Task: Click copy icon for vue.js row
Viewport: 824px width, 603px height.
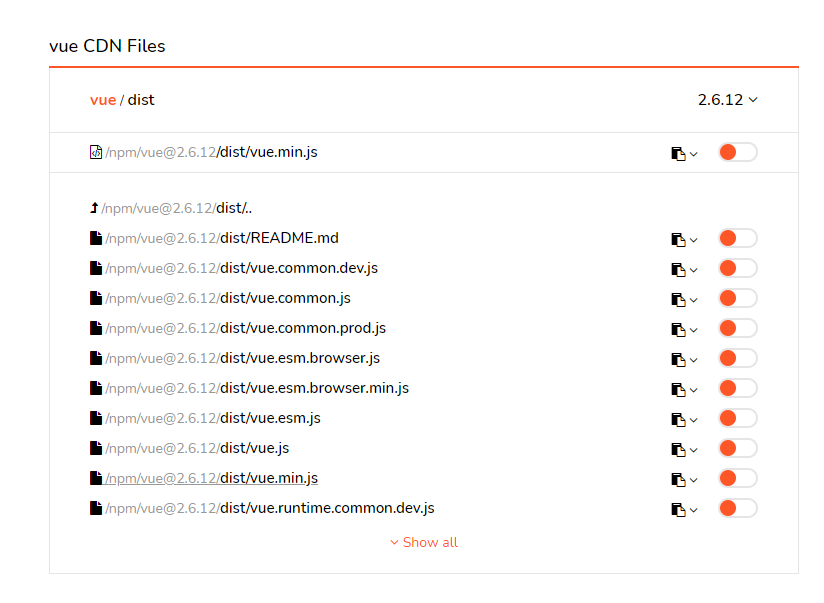Action: pos(678,449)
